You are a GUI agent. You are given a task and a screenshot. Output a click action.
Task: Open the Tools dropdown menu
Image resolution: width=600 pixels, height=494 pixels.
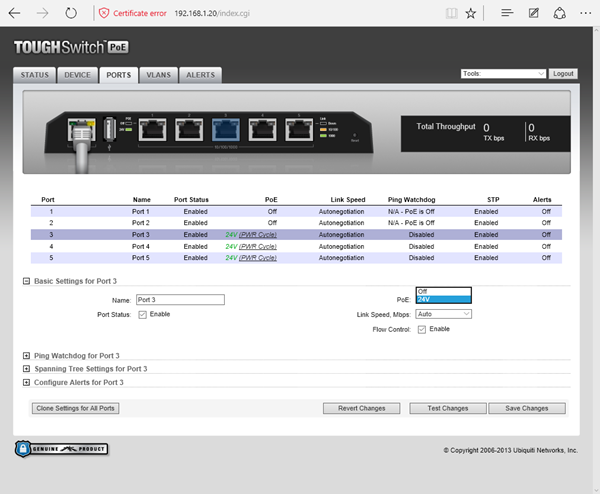click(x=503, y=74)
